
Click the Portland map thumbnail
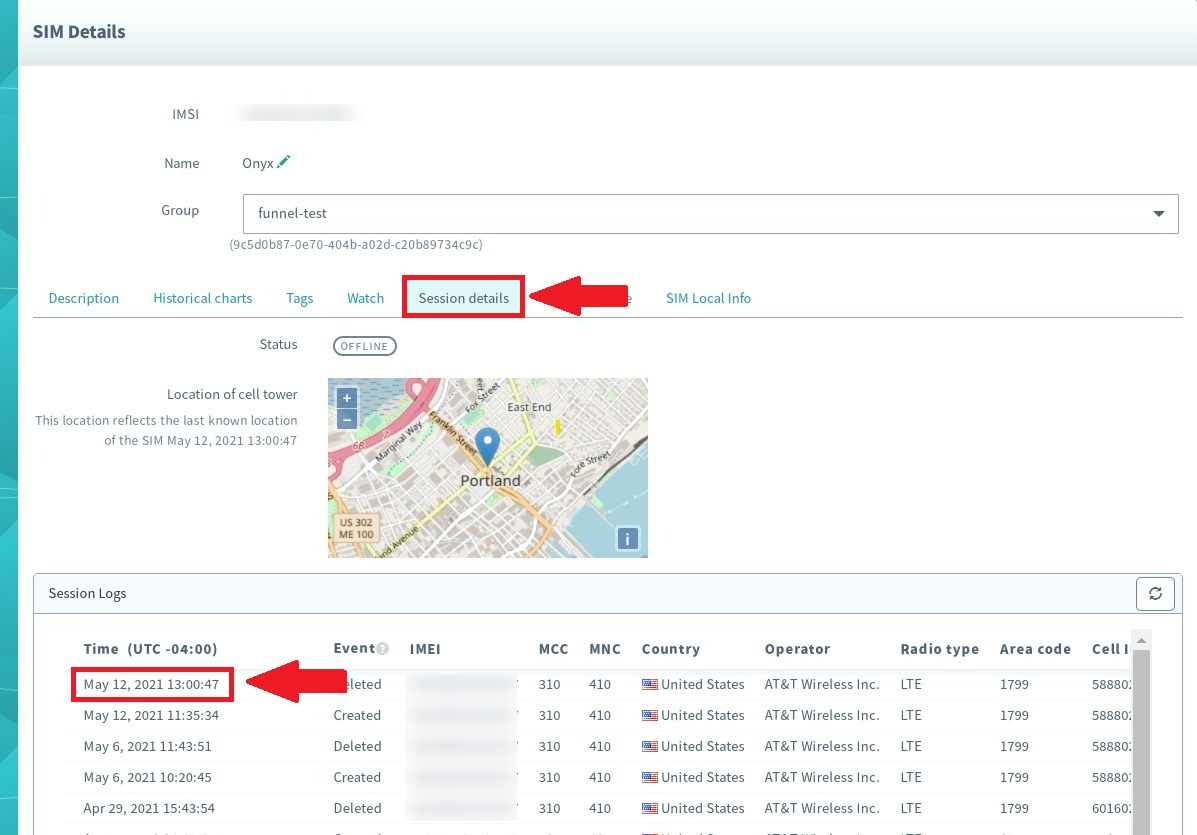pos(488,468)
